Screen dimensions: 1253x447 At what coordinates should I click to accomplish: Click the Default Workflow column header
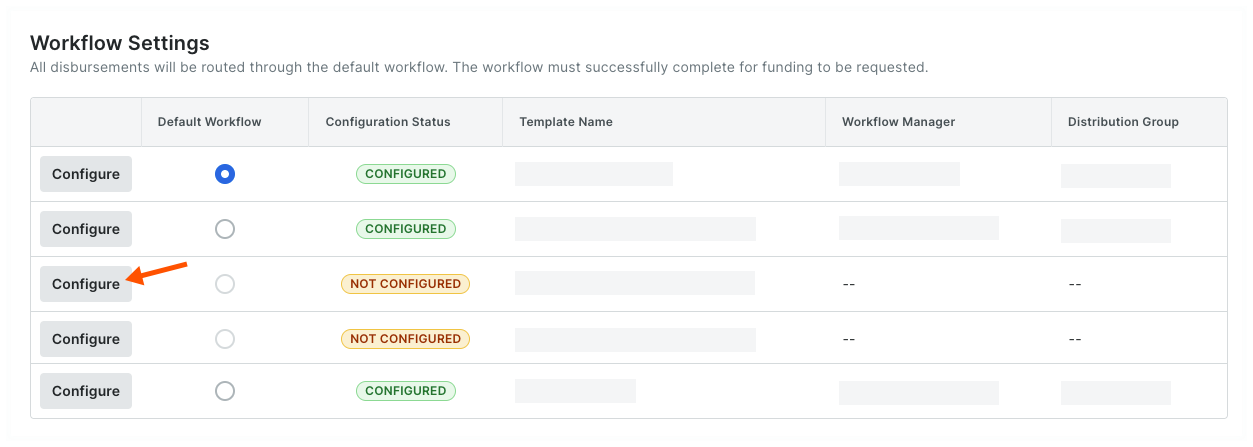click(x=209, y=122)
